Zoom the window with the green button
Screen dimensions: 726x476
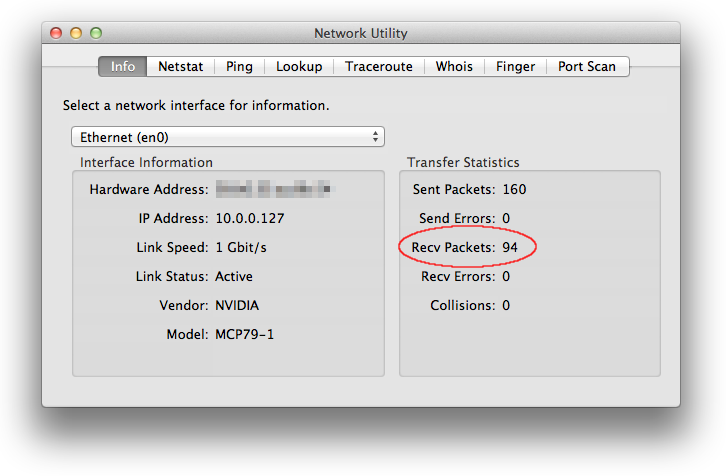(x=96, y=33)
